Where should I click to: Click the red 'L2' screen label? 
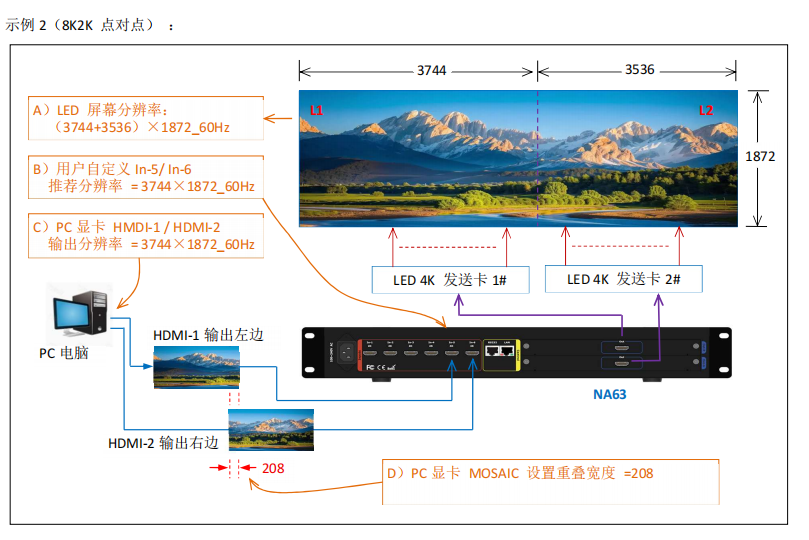point(706,110)
